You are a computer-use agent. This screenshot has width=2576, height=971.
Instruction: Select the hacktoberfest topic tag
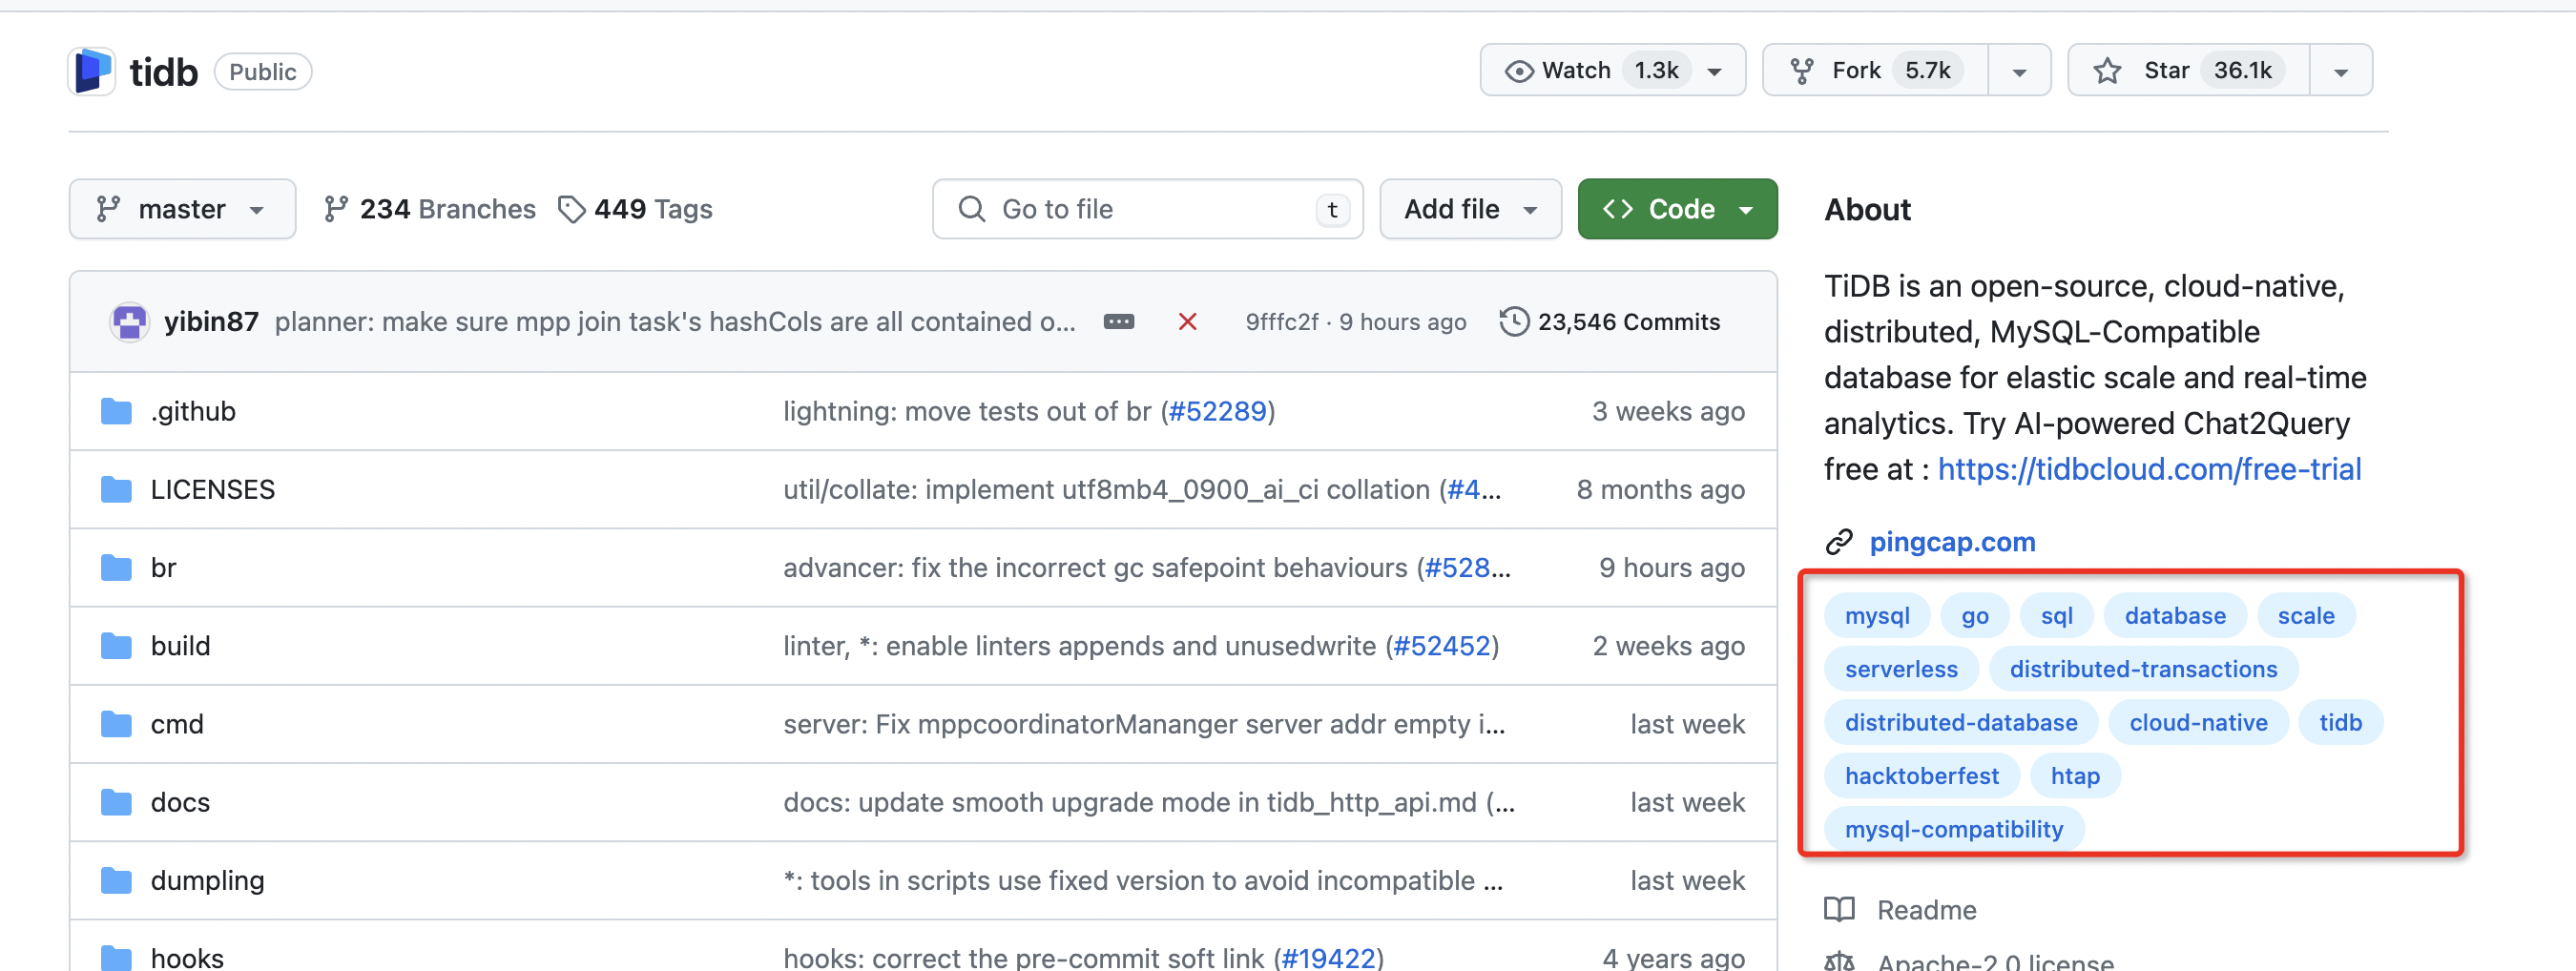pyautogui.click(x=1921, y=776)
